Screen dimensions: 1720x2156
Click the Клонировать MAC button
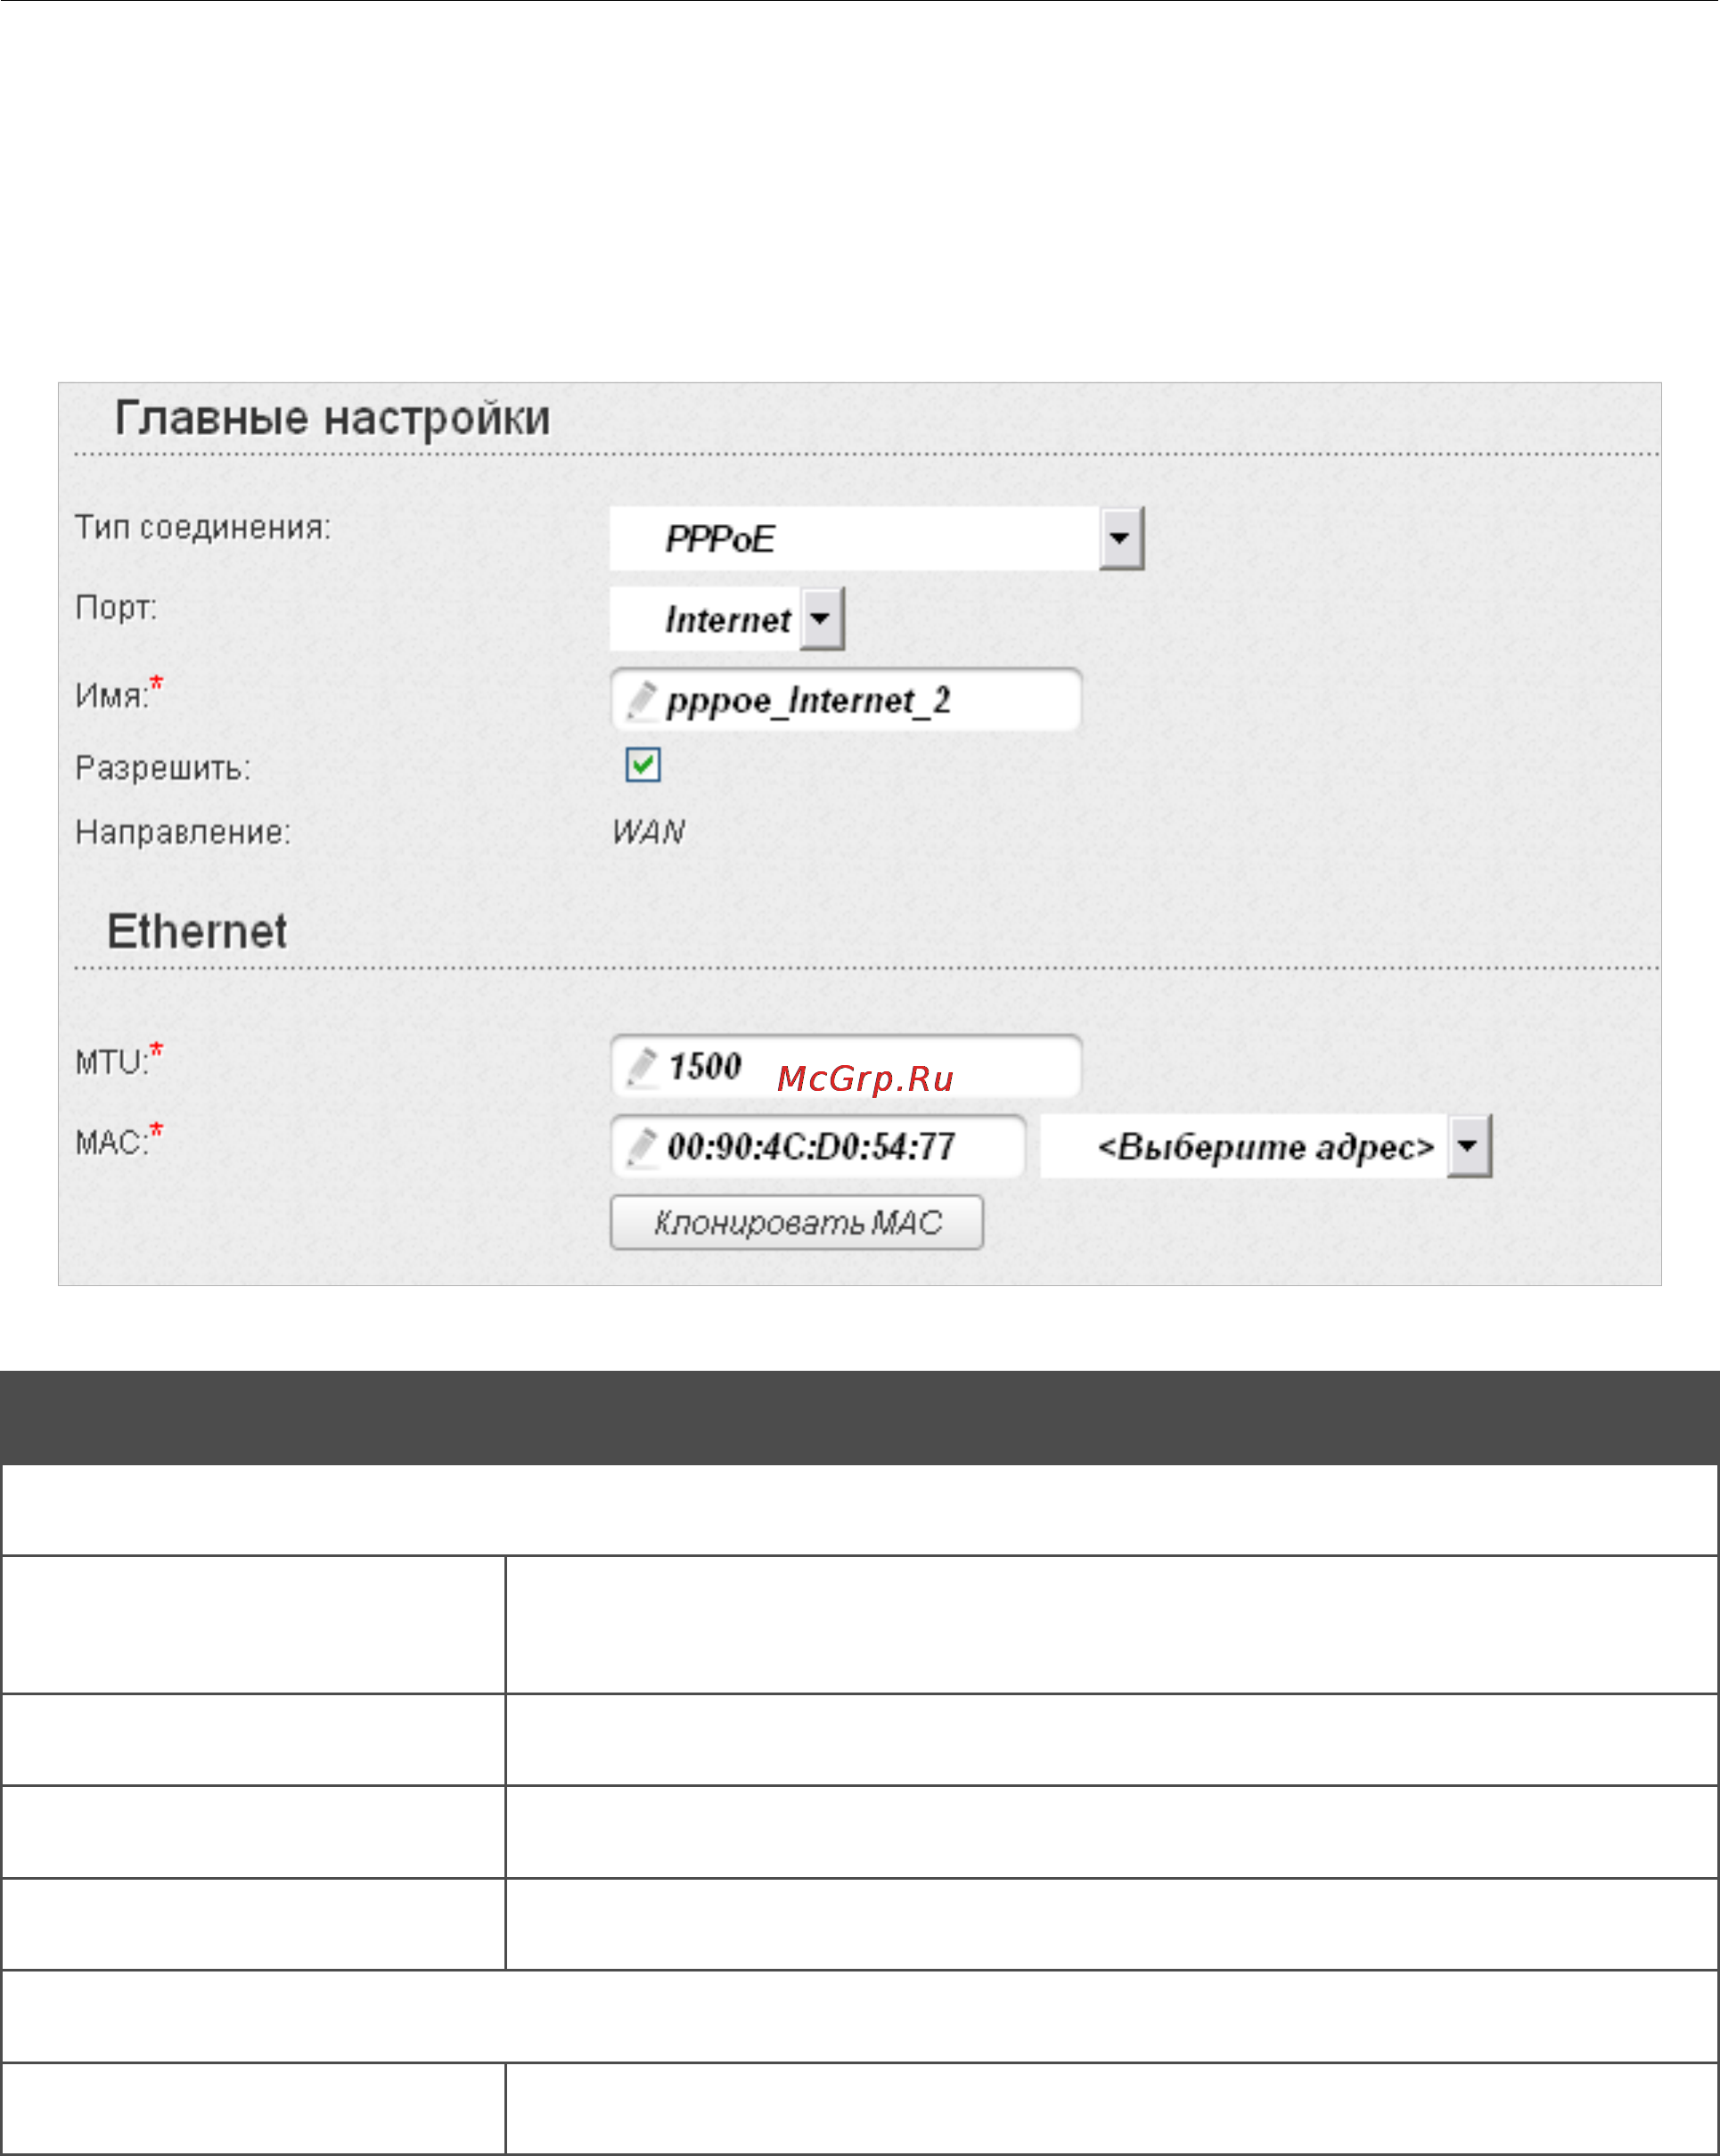pos(797,1222)
